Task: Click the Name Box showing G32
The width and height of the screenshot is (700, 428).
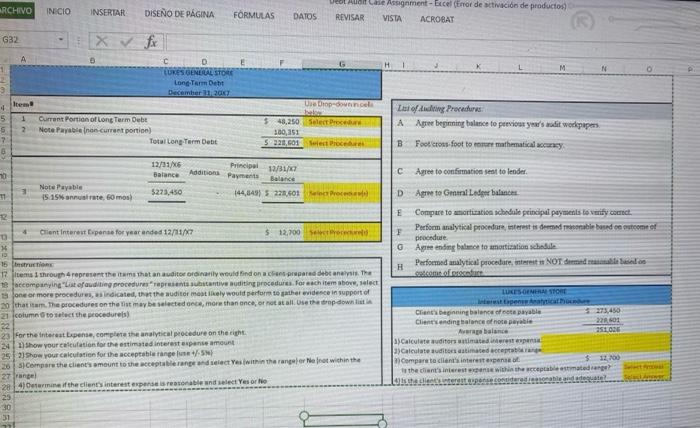Action: 29,40
